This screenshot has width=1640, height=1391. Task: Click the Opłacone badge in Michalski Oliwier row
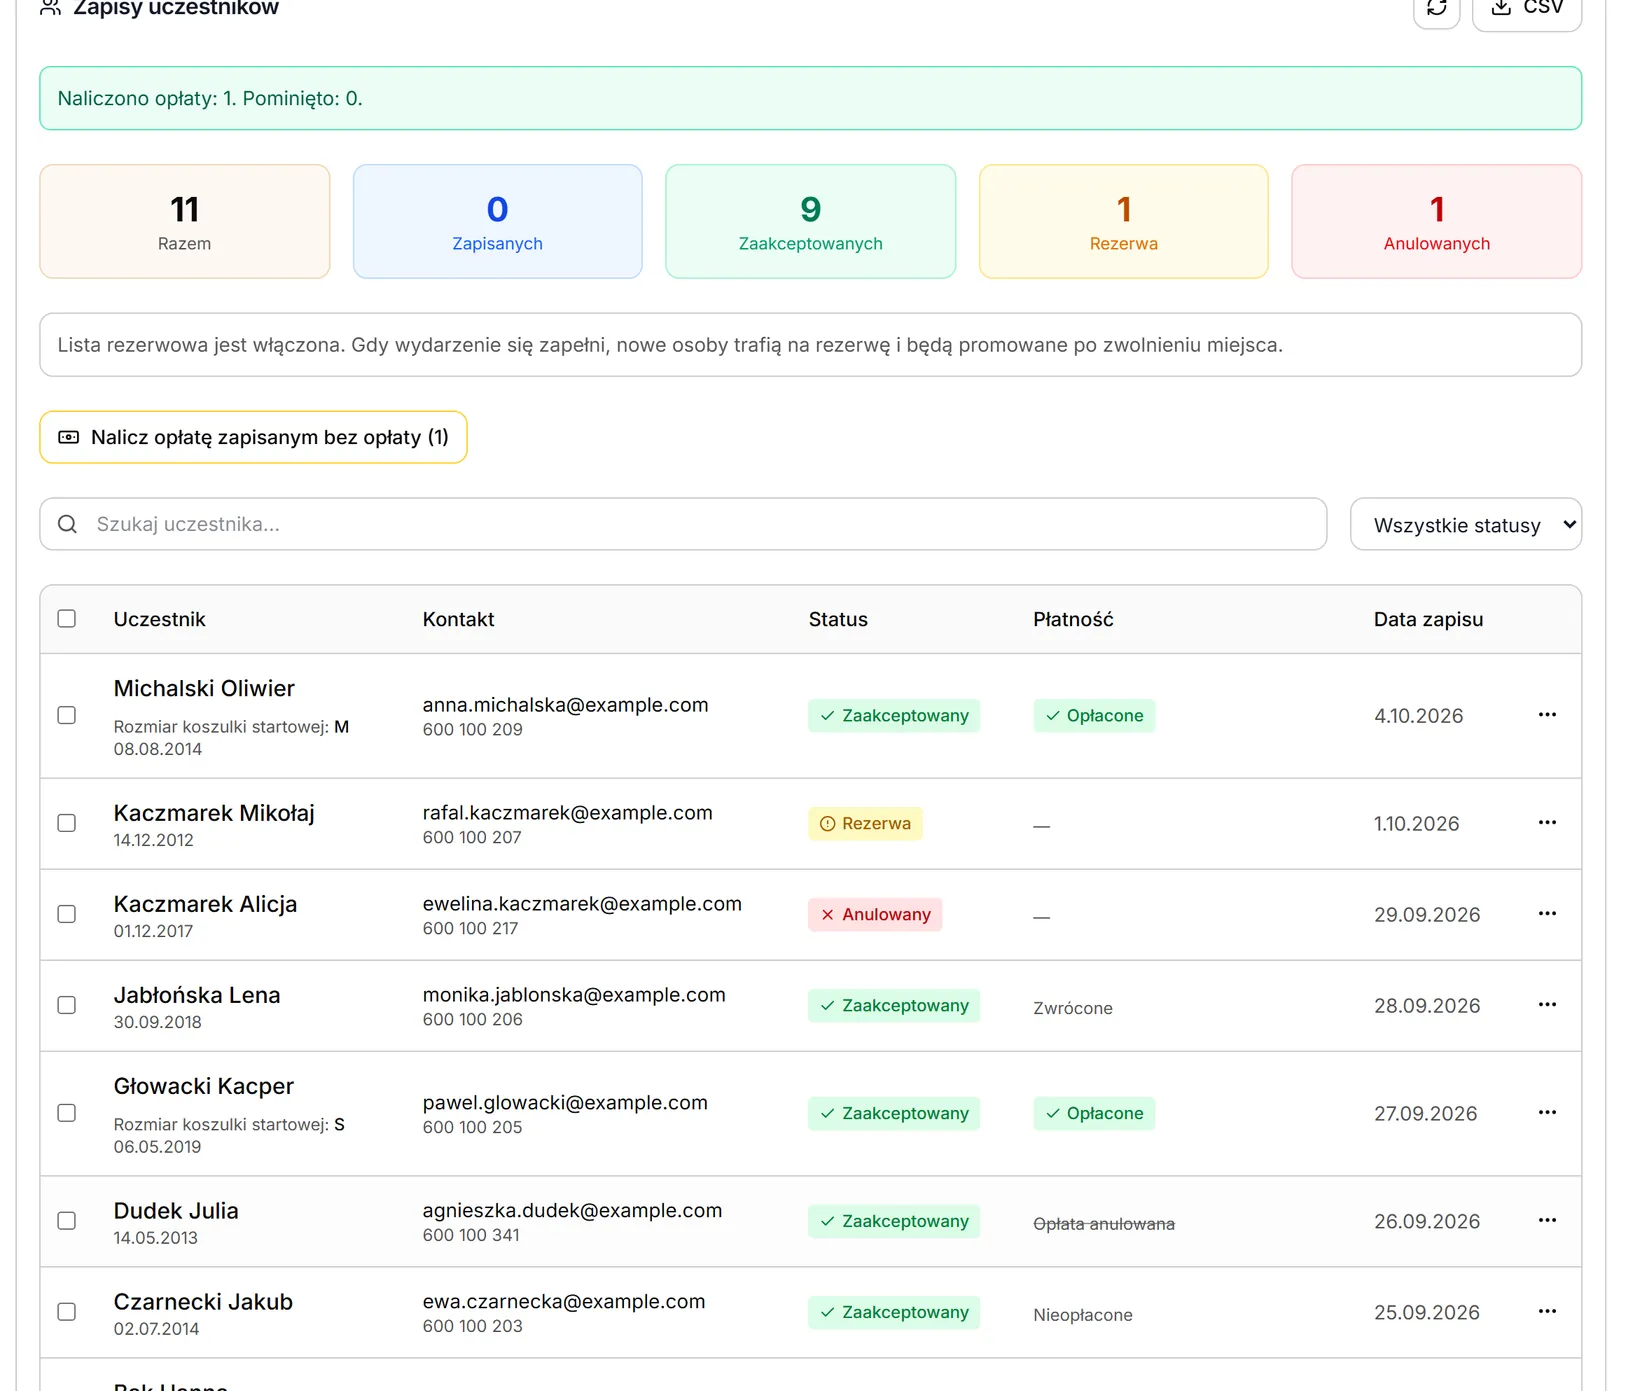click(1094, 715)
